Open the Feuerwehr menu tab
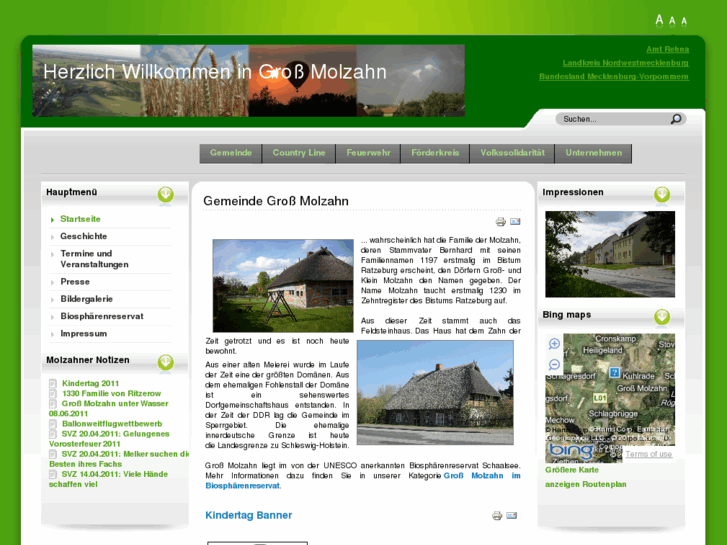Screen dimensions: 727x545 [x=368, y=153]
